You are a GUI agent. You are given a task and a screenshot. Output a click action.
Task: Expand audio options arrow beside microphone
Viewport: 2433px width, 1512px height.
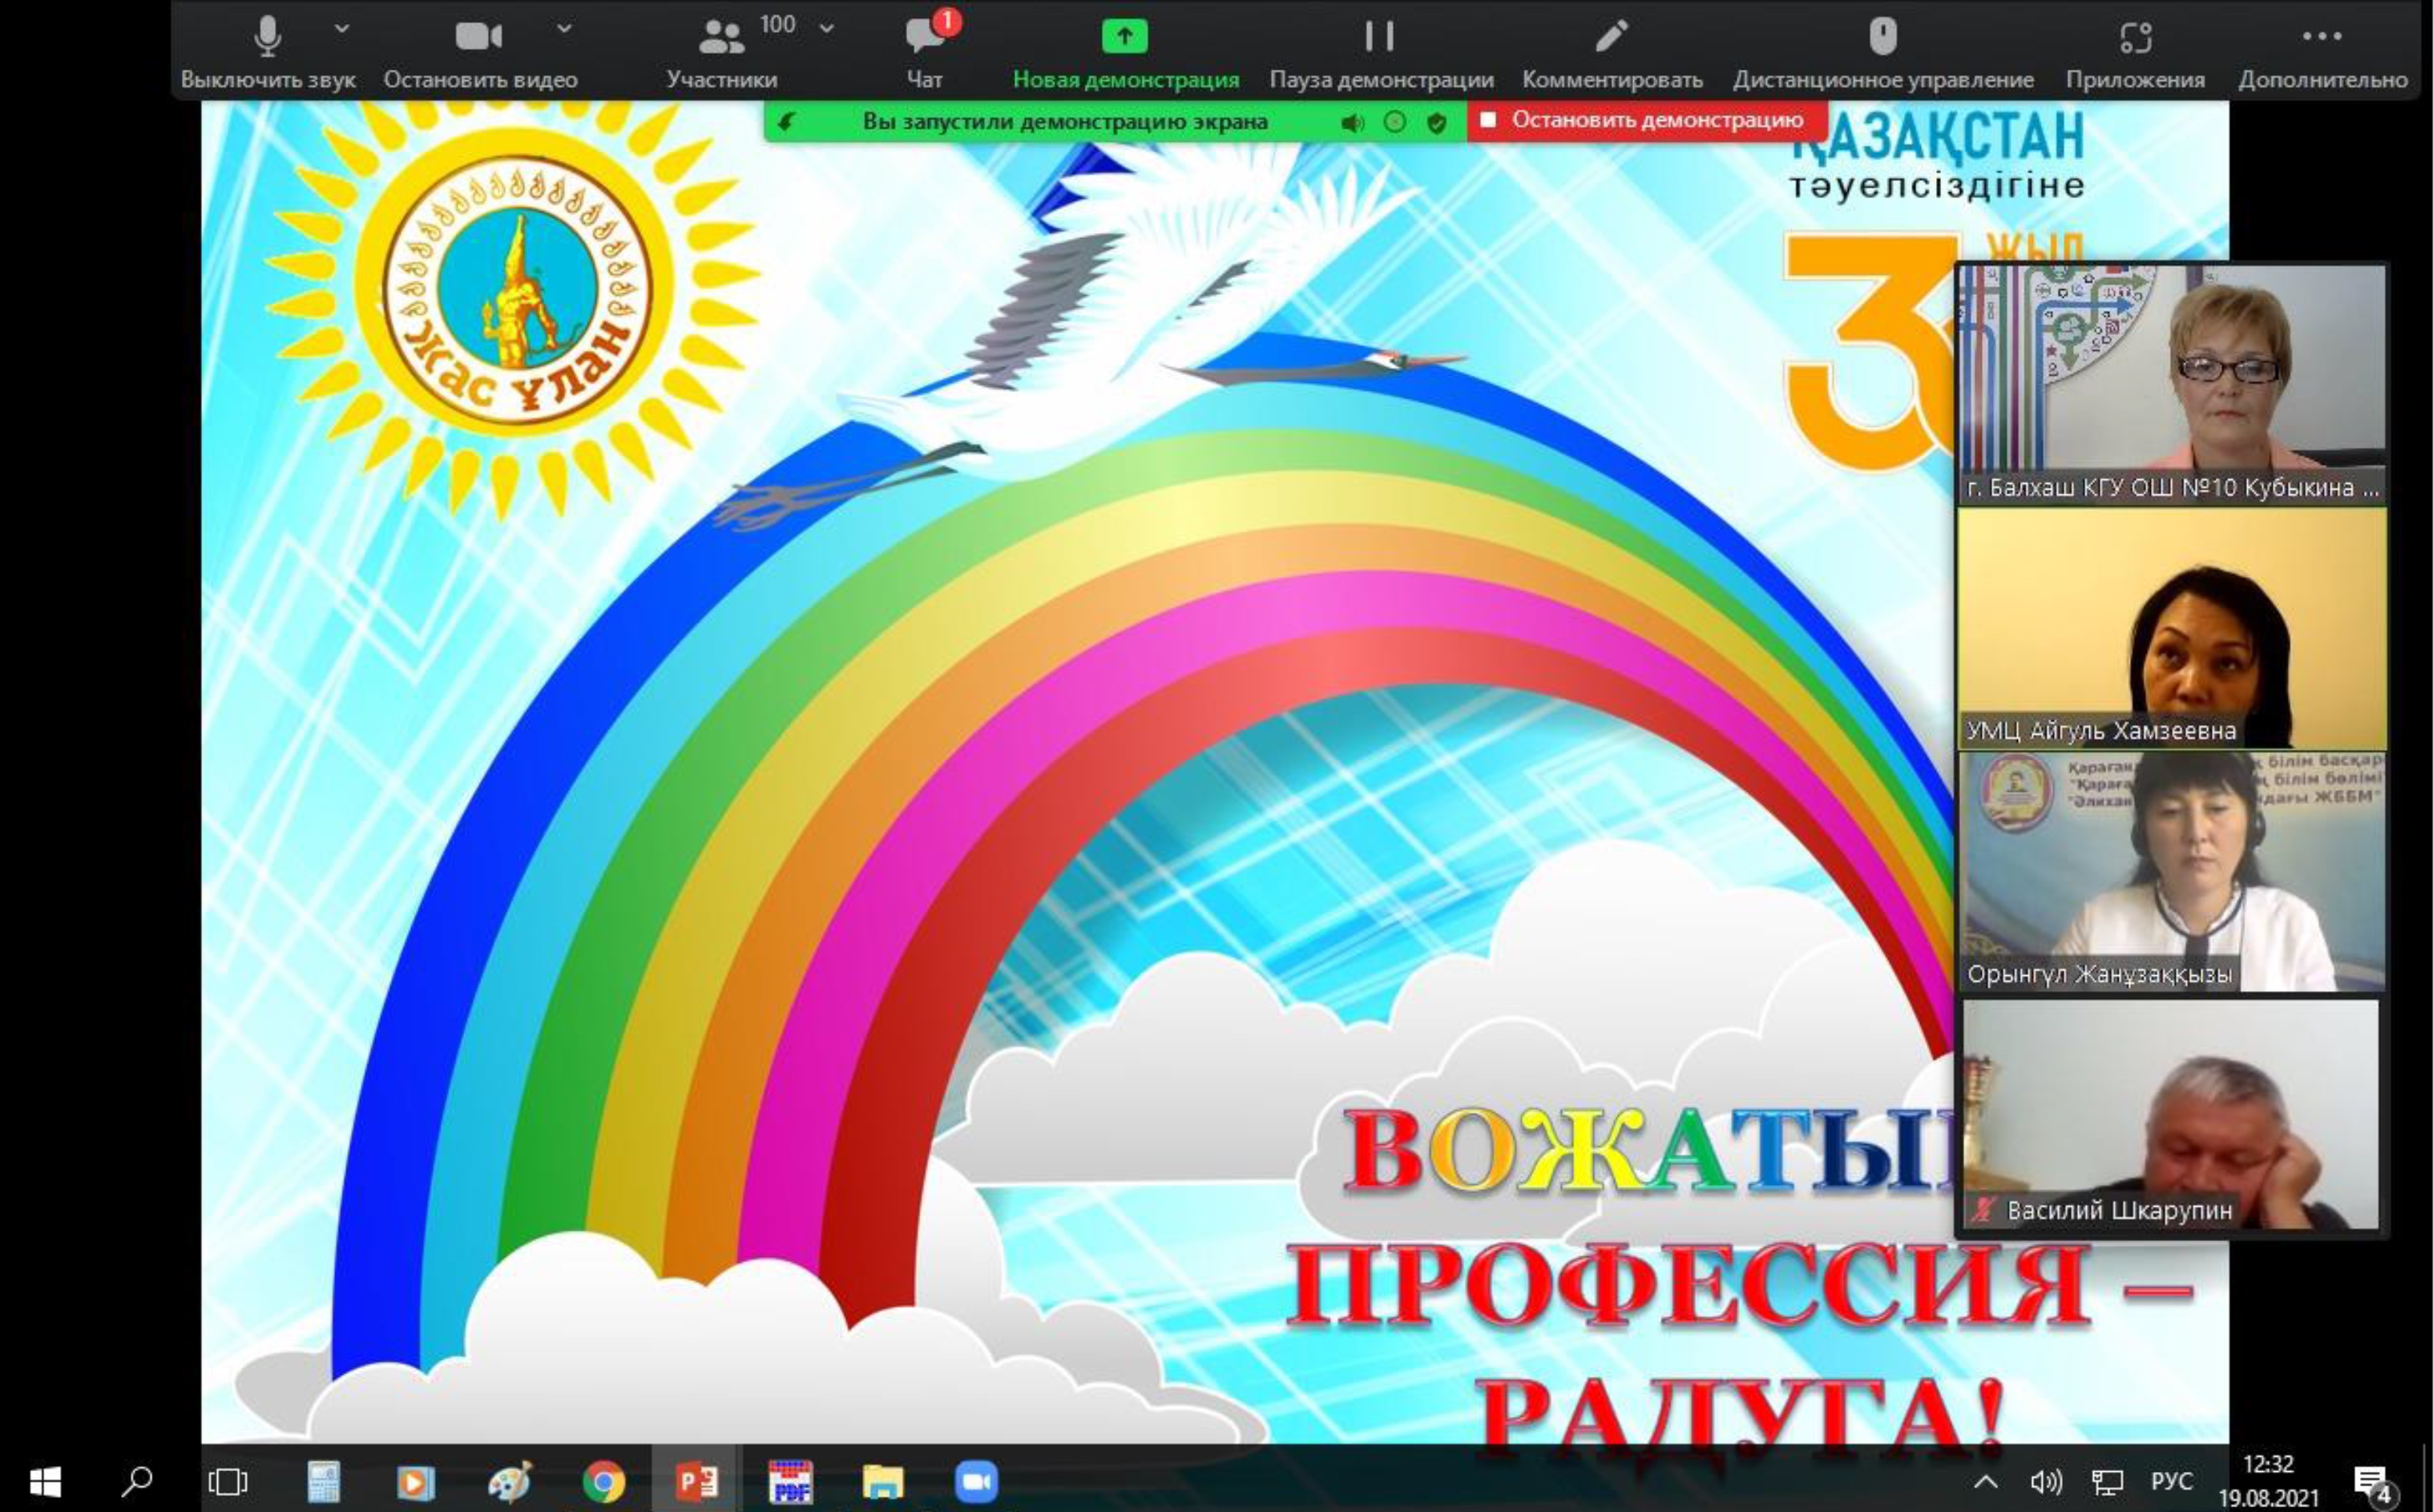pyautogui.click(x=342, y=29)
